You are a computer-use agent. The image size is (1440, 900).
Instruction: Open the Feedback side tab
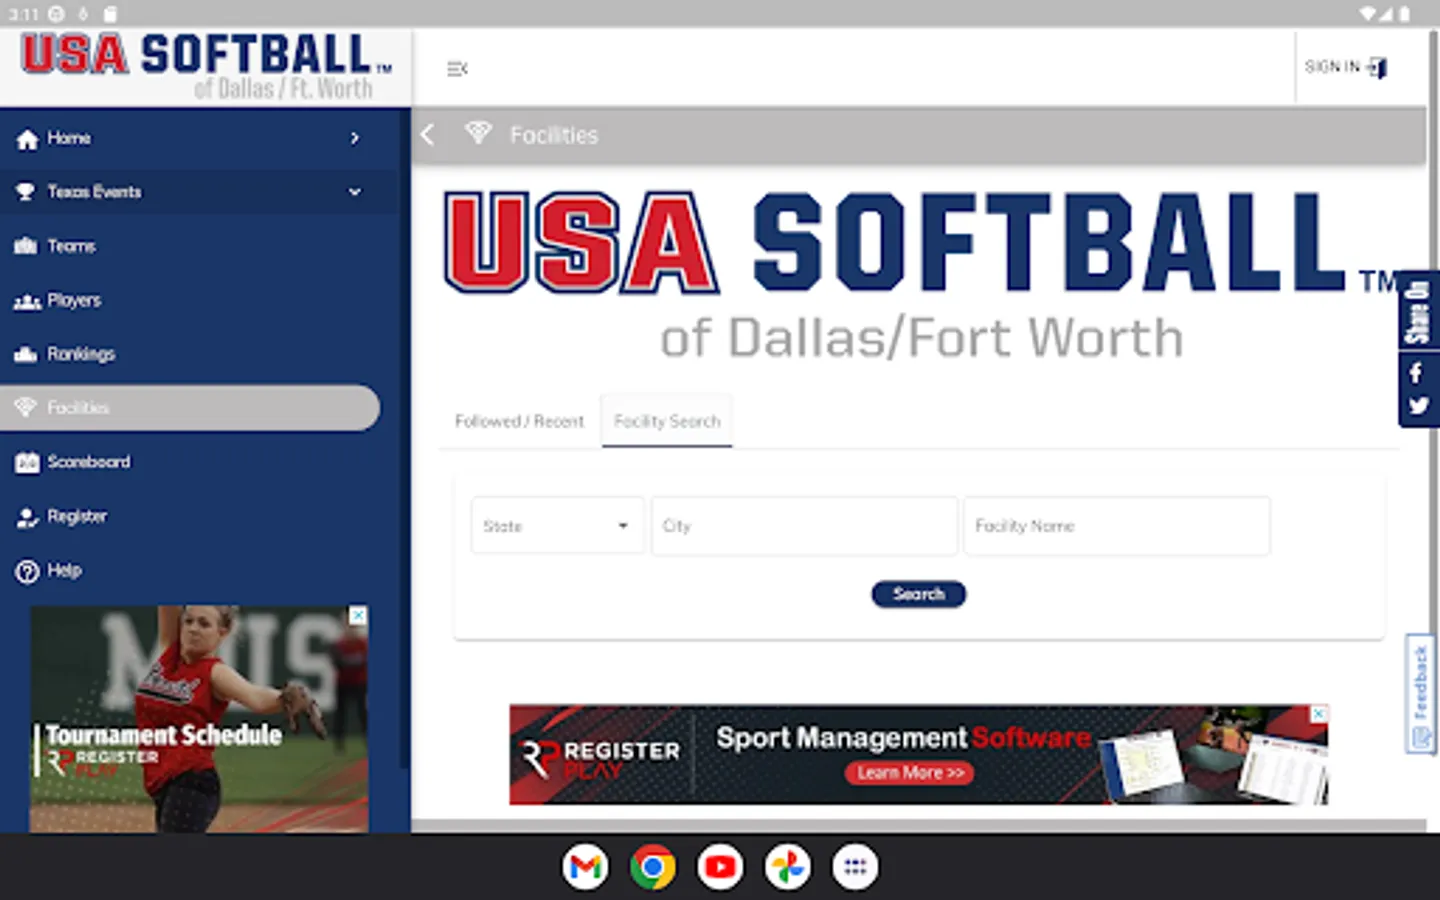pos(1420,694)
